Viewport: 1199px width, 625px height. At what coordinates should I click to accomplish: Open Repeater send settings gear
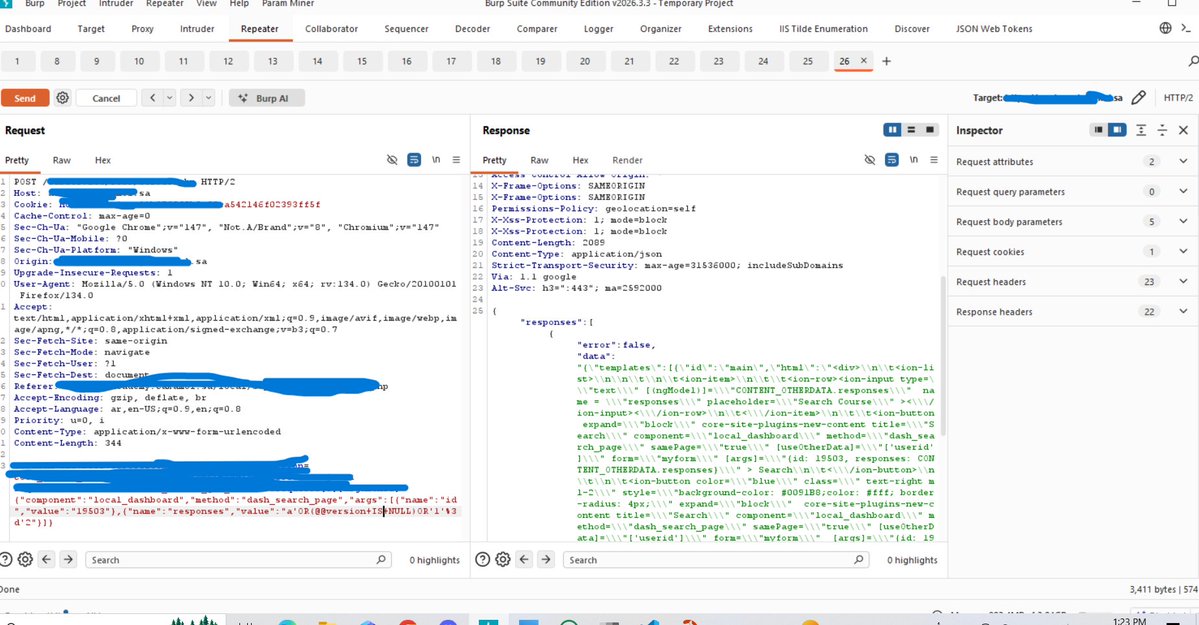[63, 98]
